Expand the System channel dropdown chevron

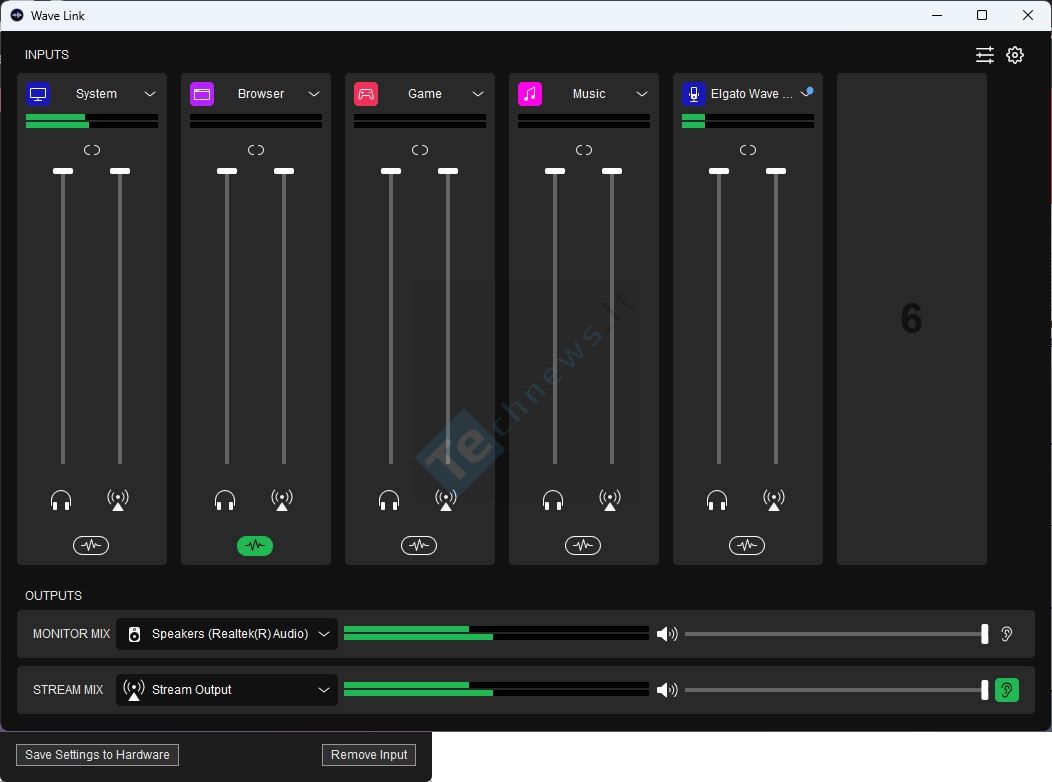coord(150,94)
